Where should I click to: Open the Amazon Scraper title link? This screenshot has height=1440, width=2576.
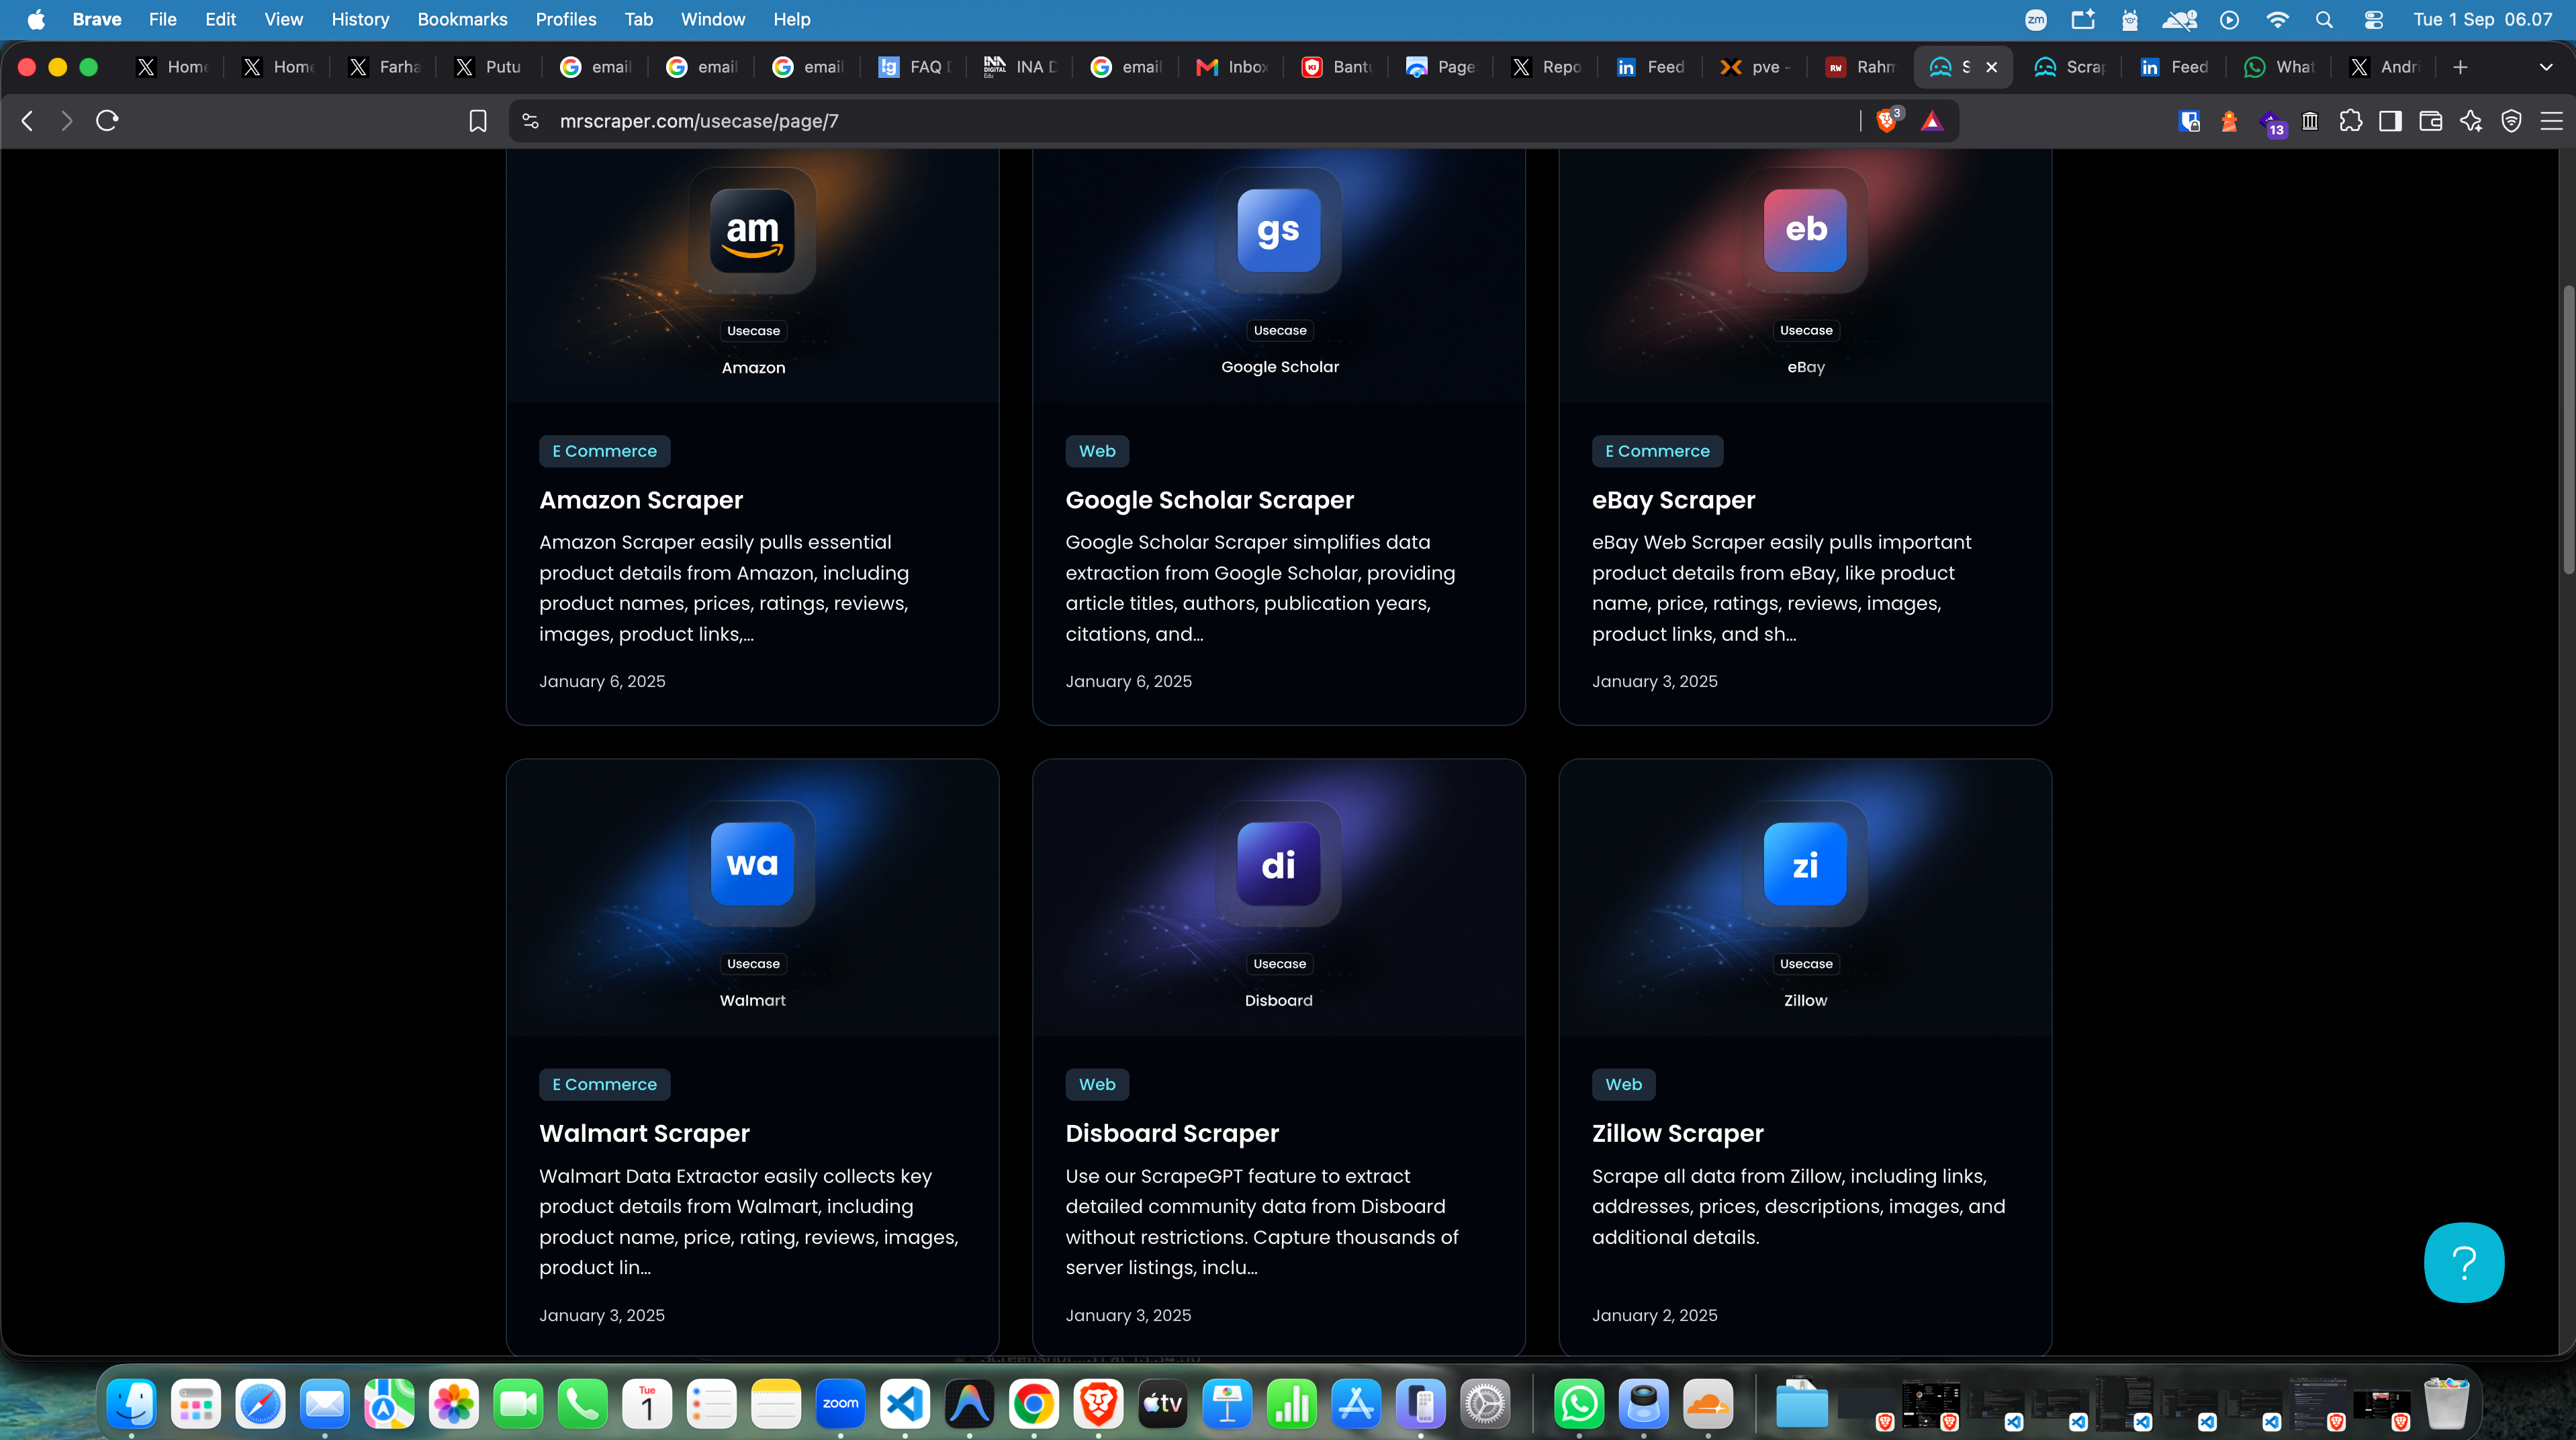pos(641,500)
